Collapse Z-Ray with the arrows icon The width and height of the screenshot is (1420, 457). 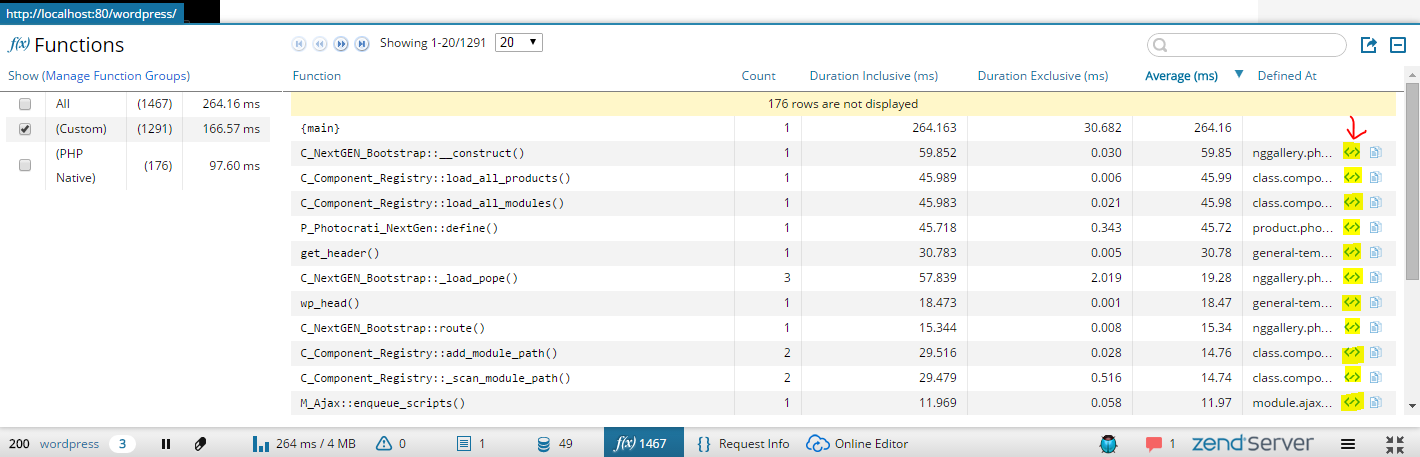1395,443
